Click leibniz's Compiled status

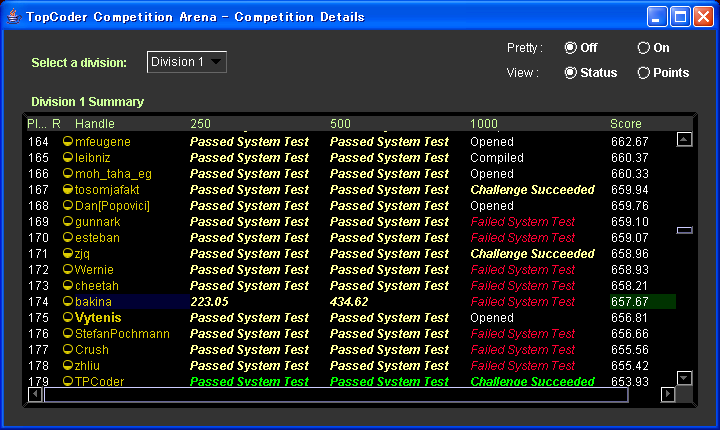click(x=497, y=158)
